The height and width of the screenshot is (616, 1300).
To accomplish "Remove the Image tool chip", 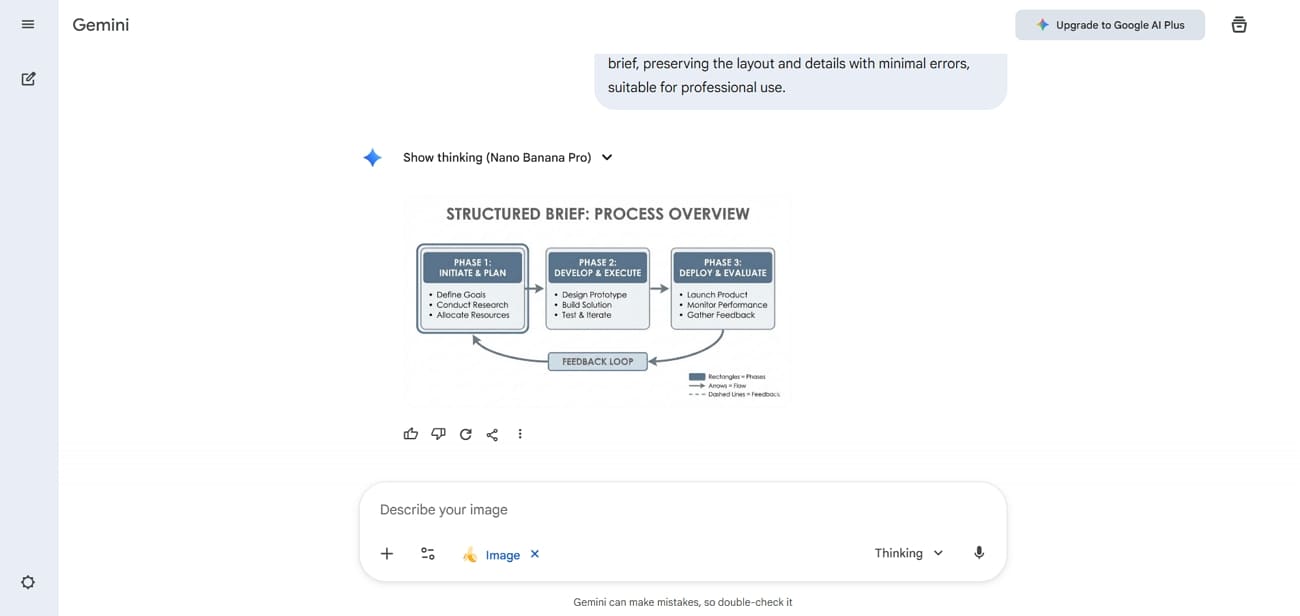I will click(535, 554).
